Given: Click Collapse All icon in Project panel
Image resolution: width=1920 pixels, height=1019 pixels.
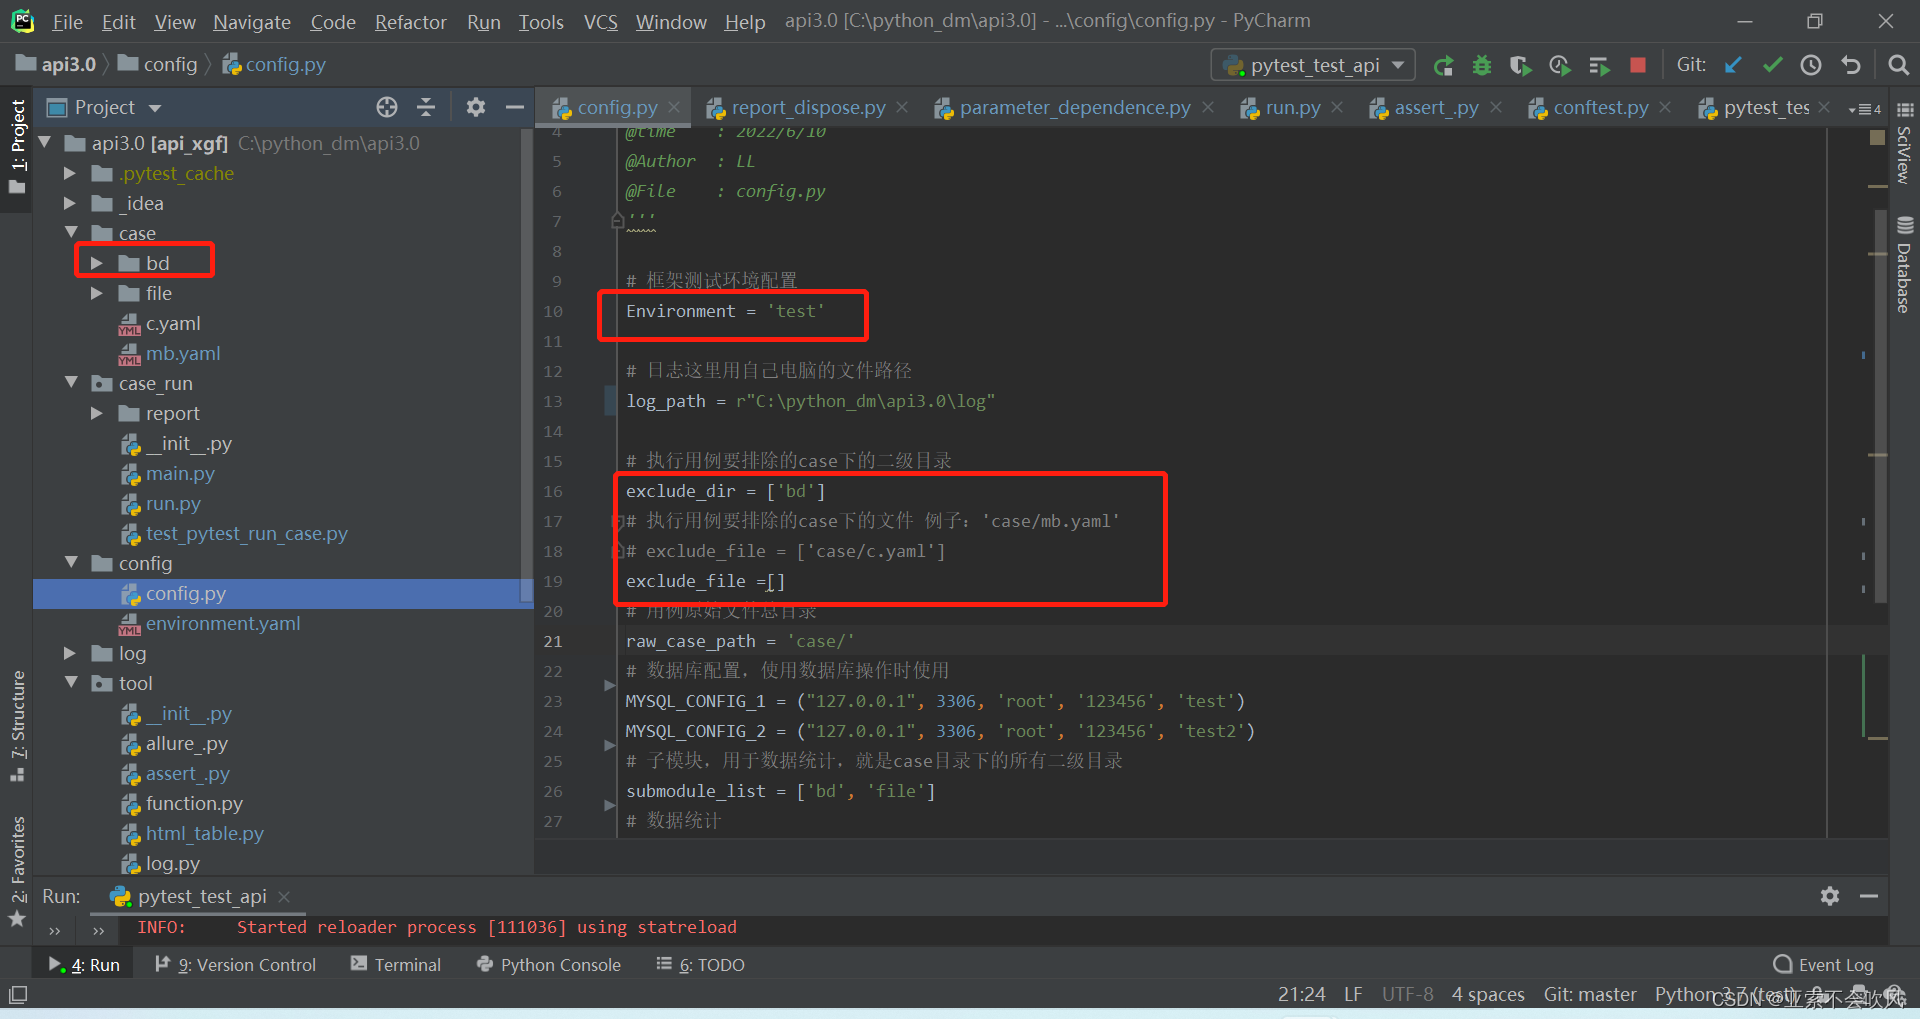Looking at the screenshot, I should pyautogui.click(x=426, y=107).
